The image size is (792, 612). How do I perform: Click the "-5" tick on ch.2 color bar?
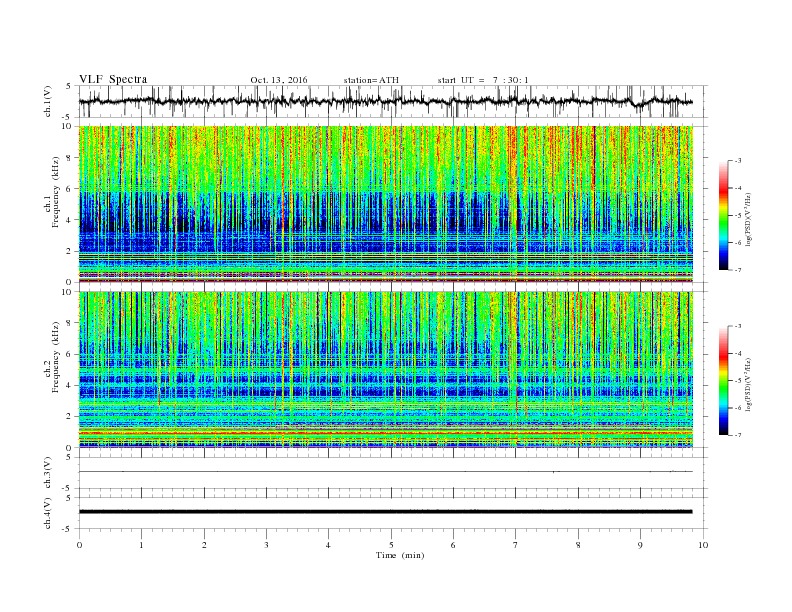[x=738, y=381]
